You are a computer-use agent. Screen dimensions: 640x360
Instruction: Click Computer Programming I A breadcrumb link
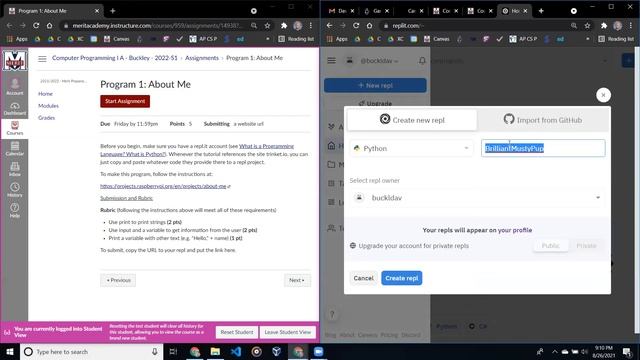(115, 58)
